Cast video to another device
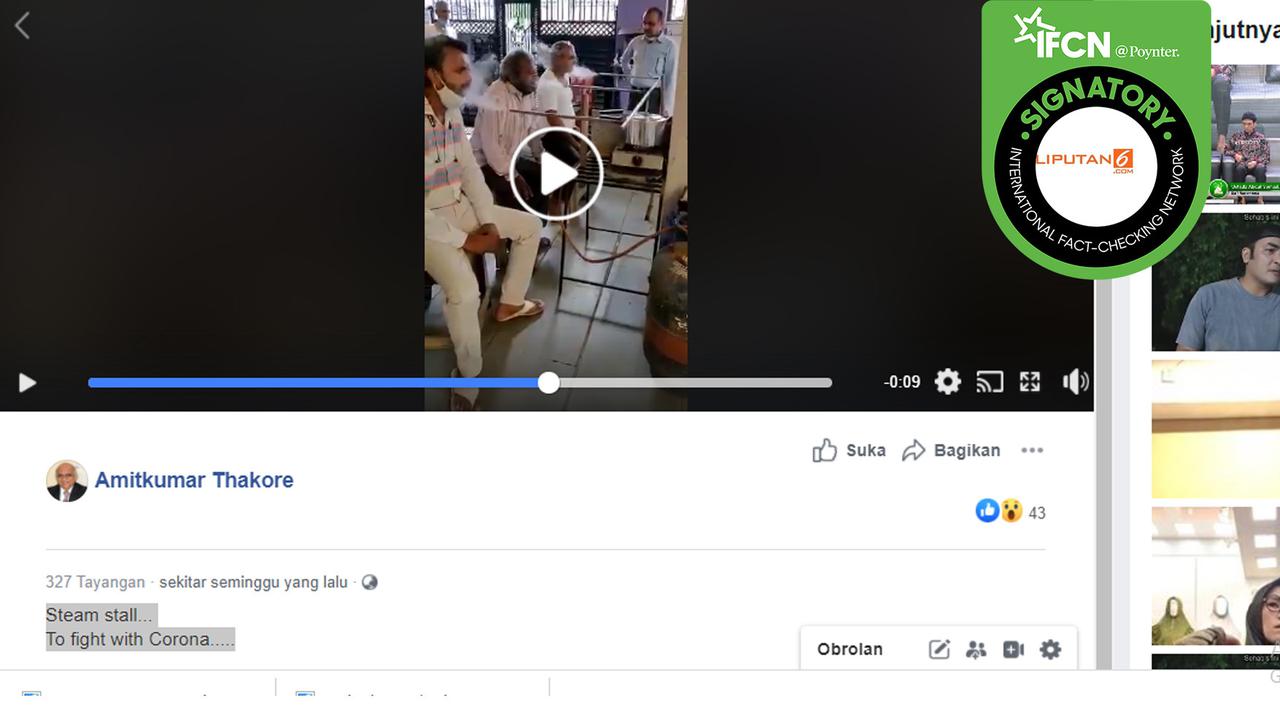Viewport: 1280px width, 720px height. coord(989,381)
